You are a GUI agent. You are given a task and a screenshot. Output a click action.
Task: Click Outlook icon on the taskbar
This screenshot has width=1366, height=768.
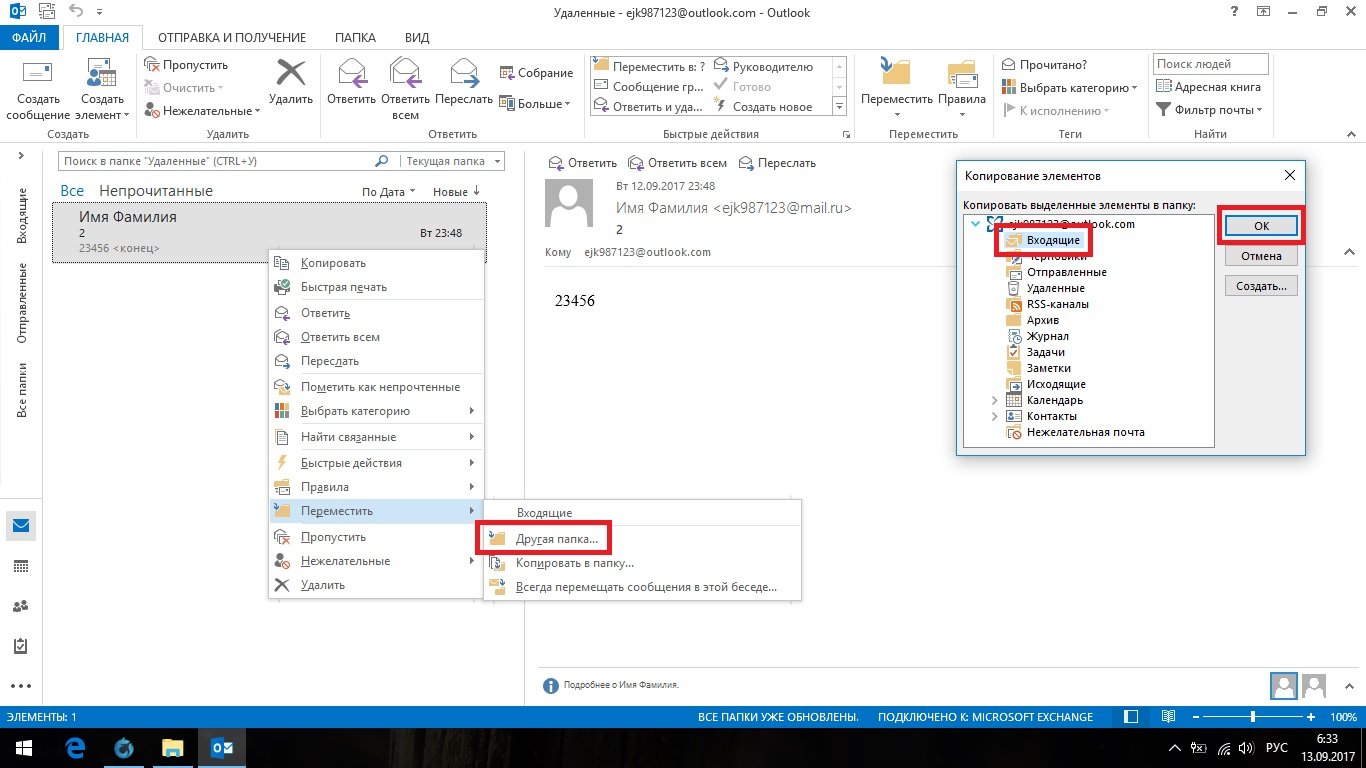click(222, 748)
